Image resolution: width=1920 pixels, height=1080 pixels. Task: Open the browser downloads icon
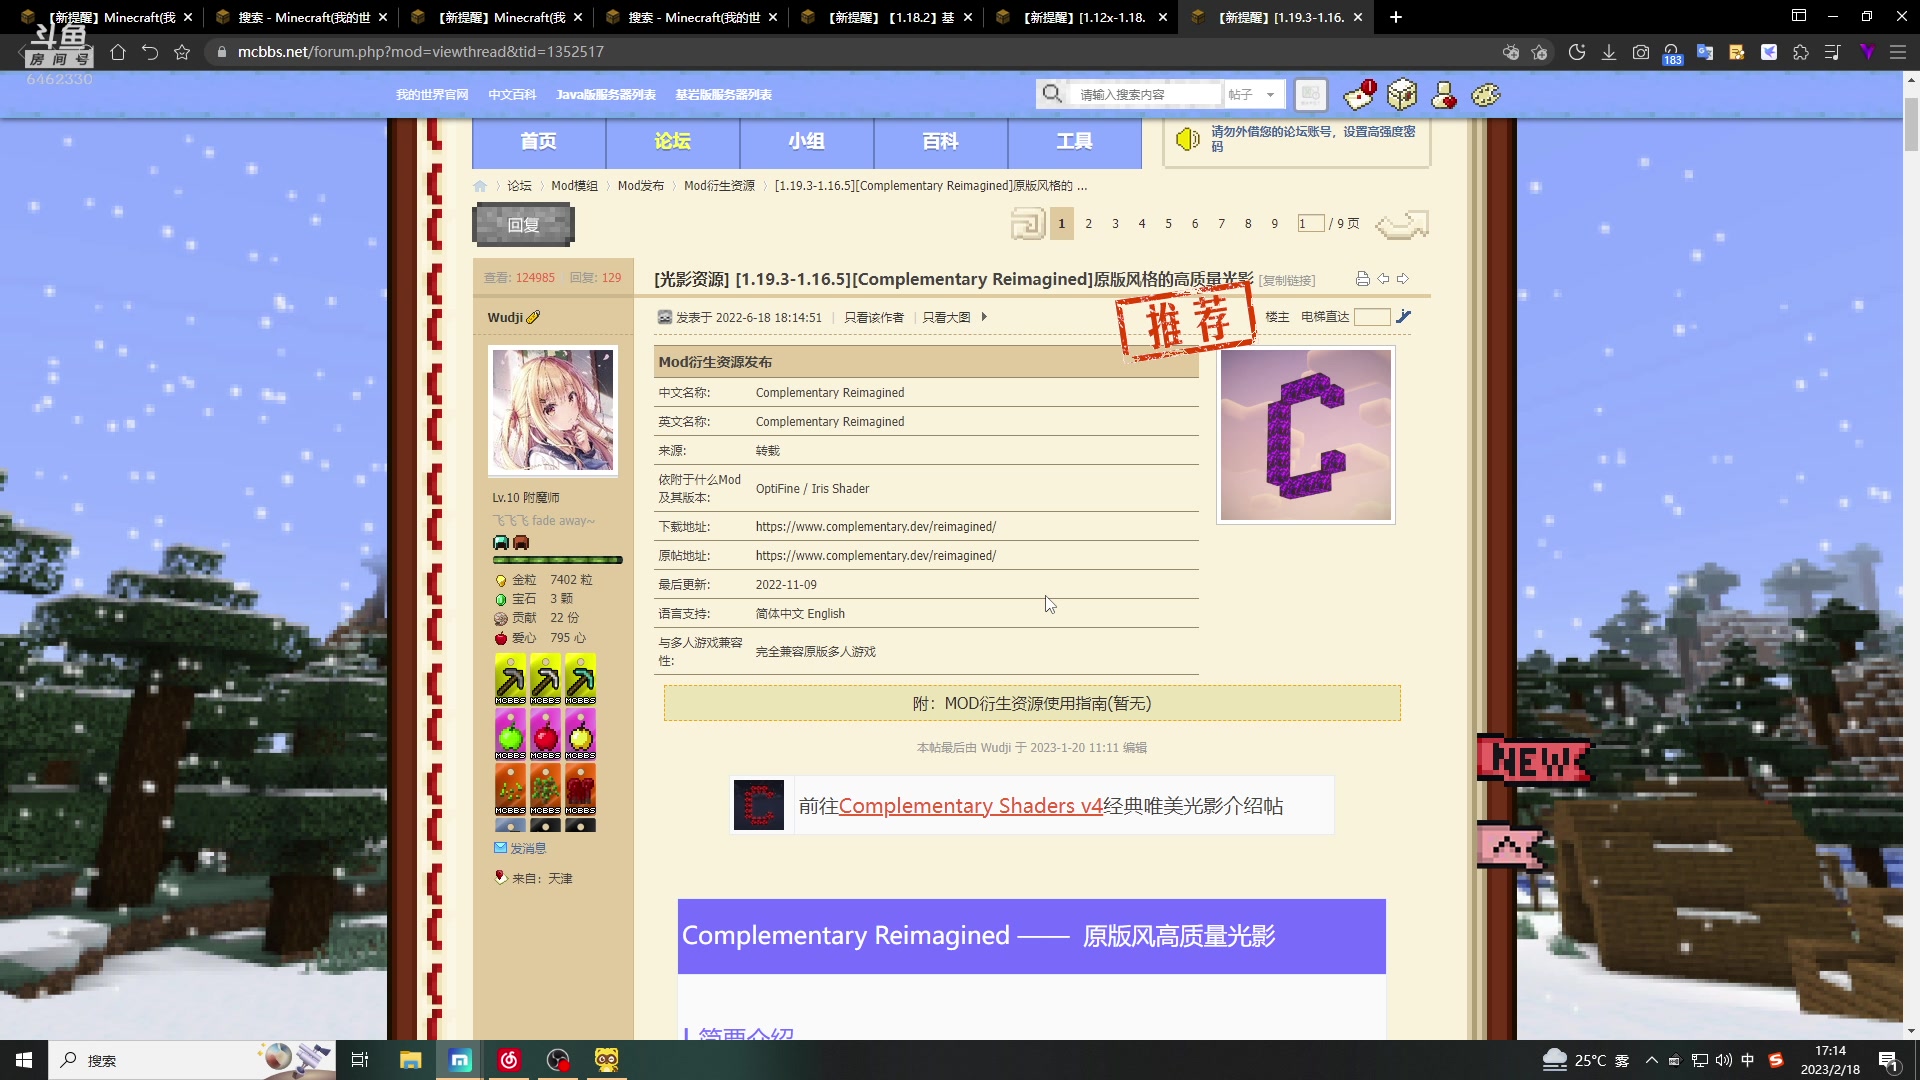coord(1609,52)
